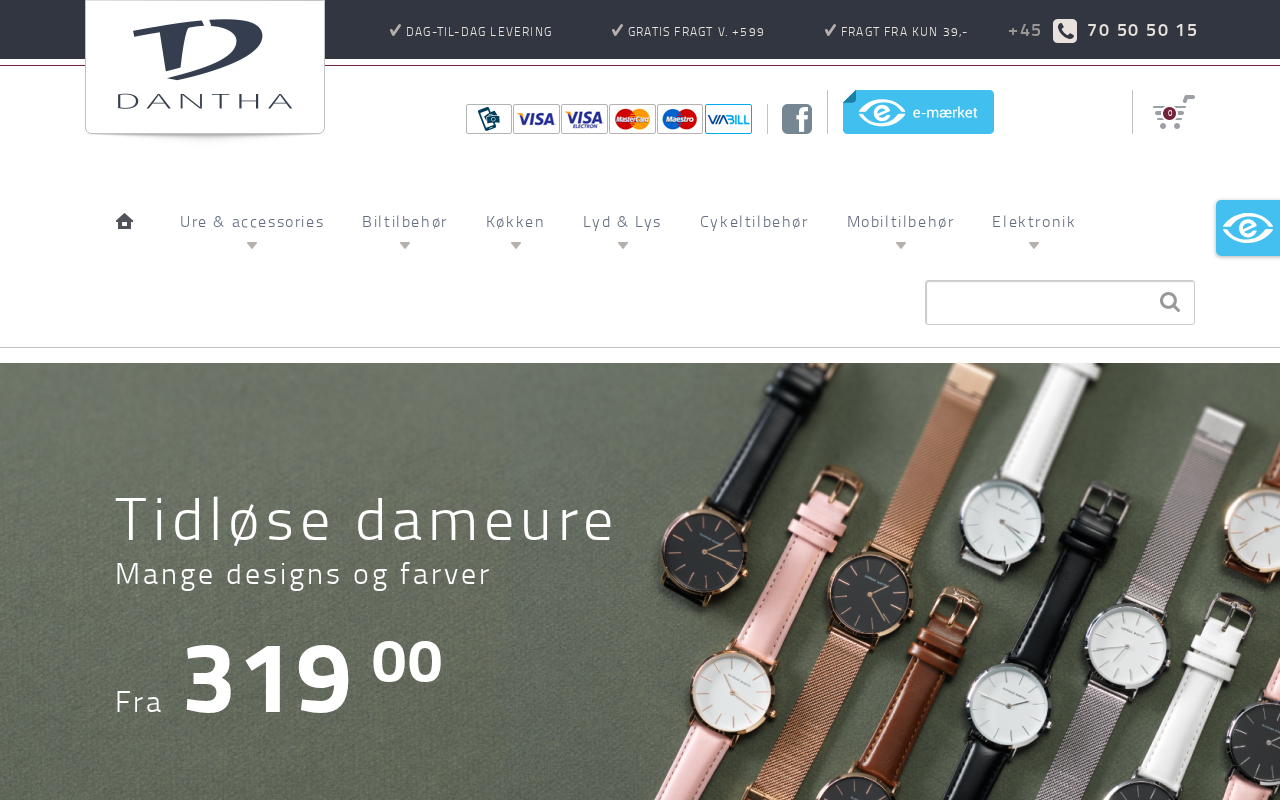Click the ViaBill payment icon
The height and width of the screenshot is (800, 1280).
tap(728, 119)
